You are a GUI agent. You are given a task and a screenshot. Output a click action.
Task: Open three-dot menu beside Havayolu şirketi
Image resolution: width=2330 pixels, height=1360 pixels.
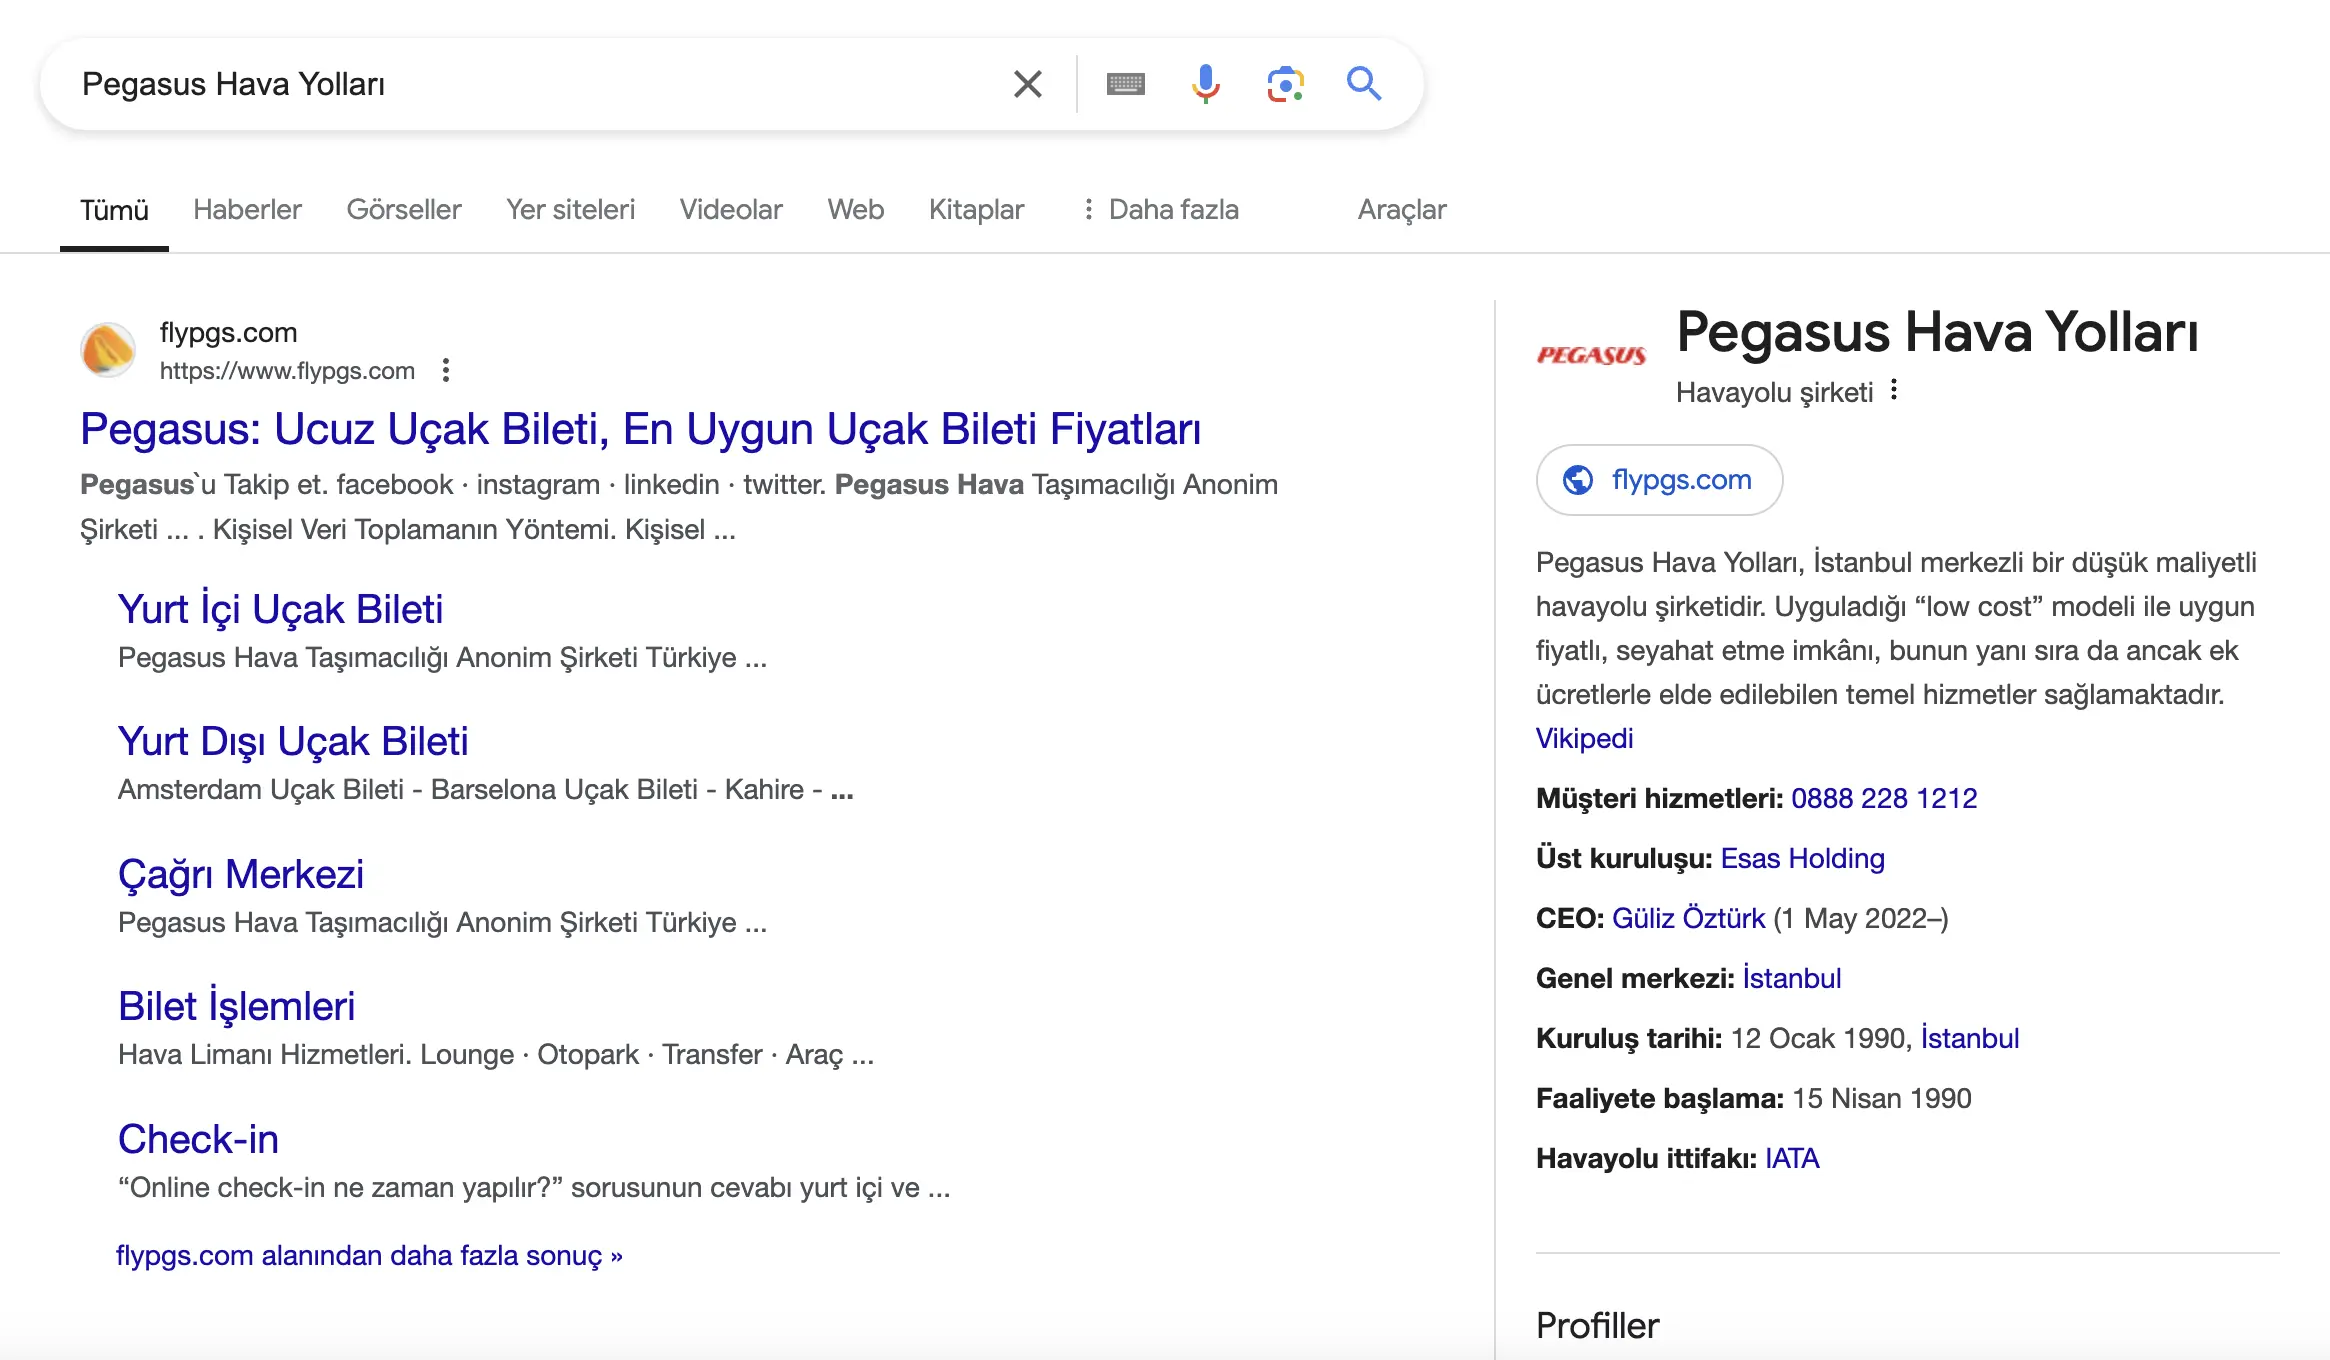point(1894,391)
